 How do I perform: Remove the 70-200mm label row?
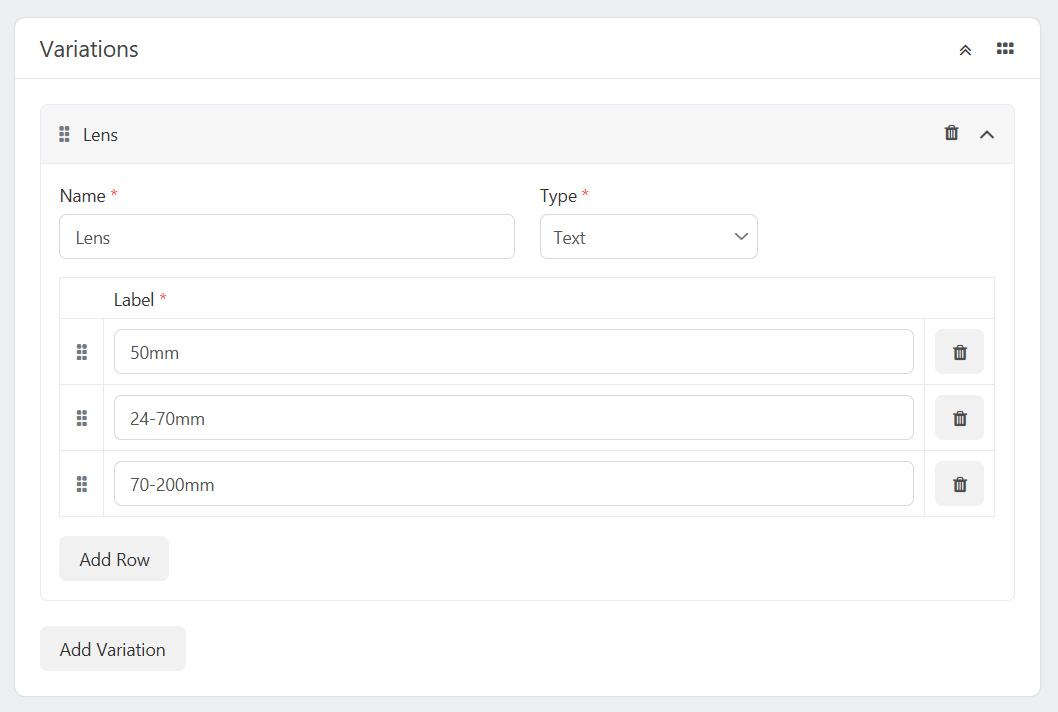(x=959, y=484)
